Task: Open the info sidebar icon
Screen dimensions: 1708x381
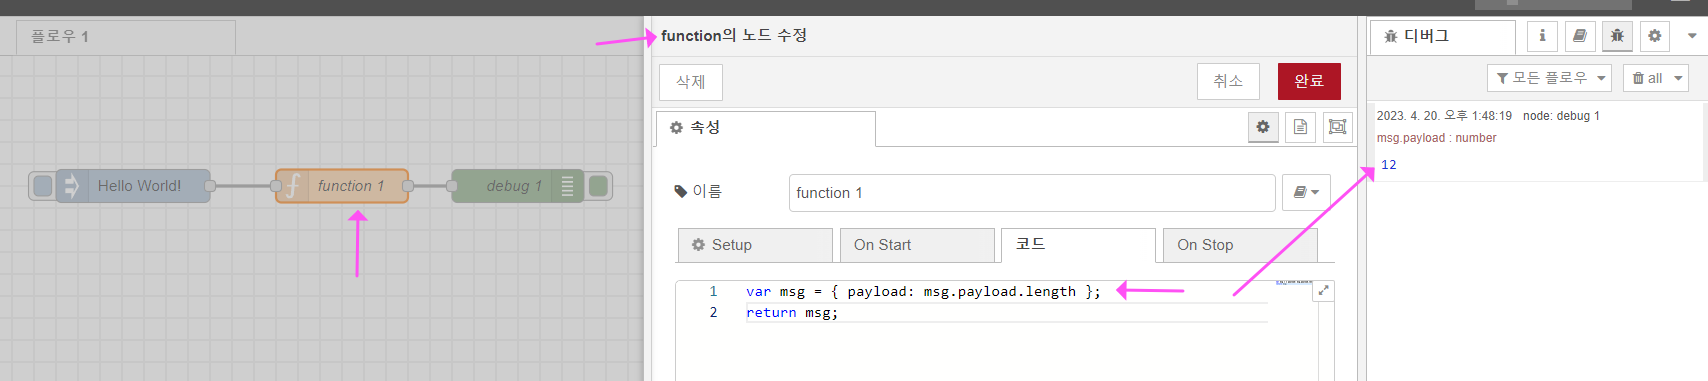Action: [1542, 36]
